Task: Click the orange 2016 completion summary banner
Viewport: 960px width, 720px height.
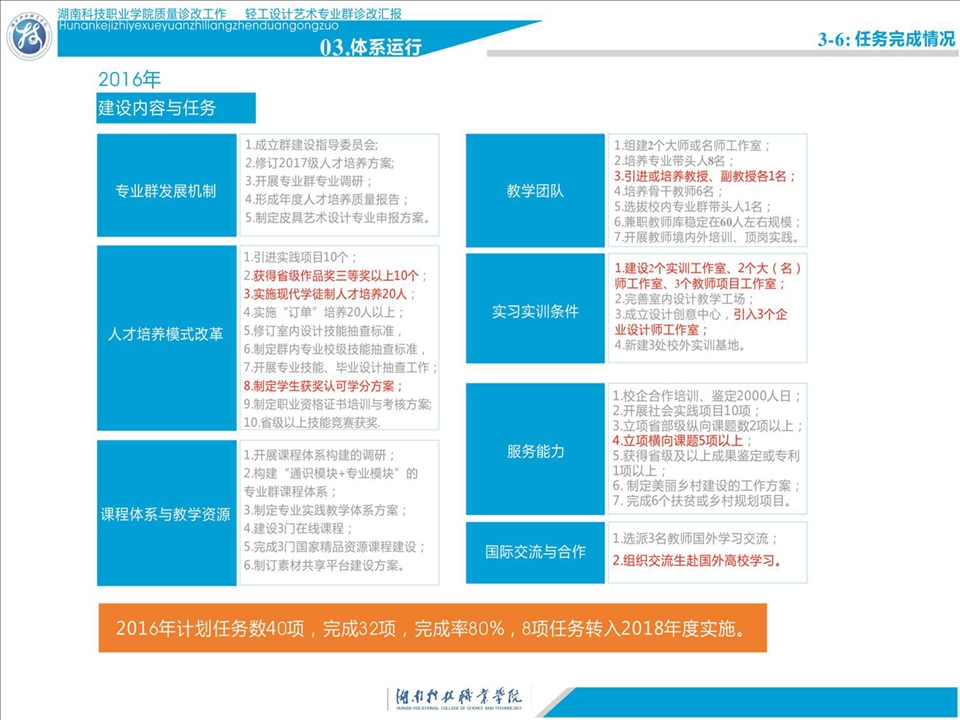Action: coord(432,628)
